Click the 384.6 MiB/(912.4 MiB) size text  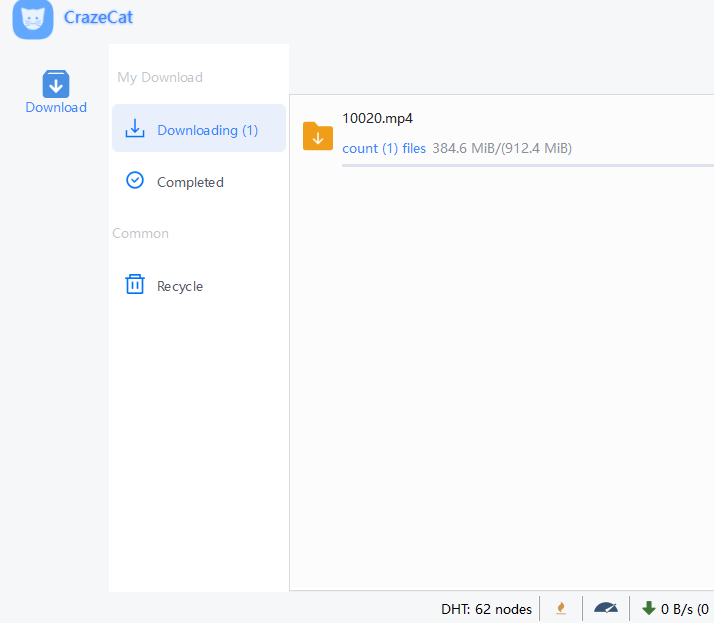click(x=502, y=148)
